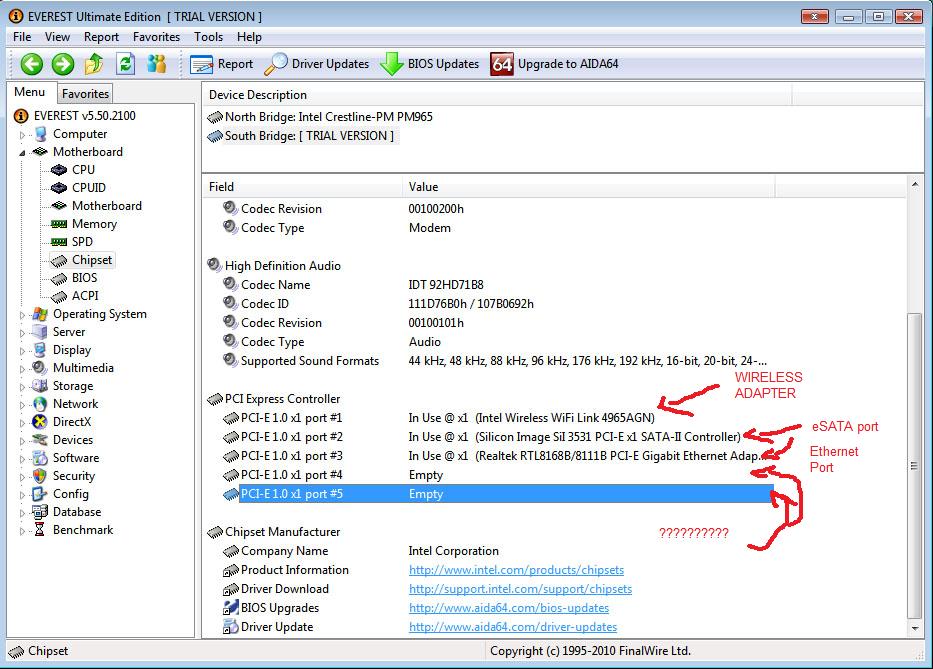Click Database tree icon
The image size is (933, 669).
(x=40, y=512)
